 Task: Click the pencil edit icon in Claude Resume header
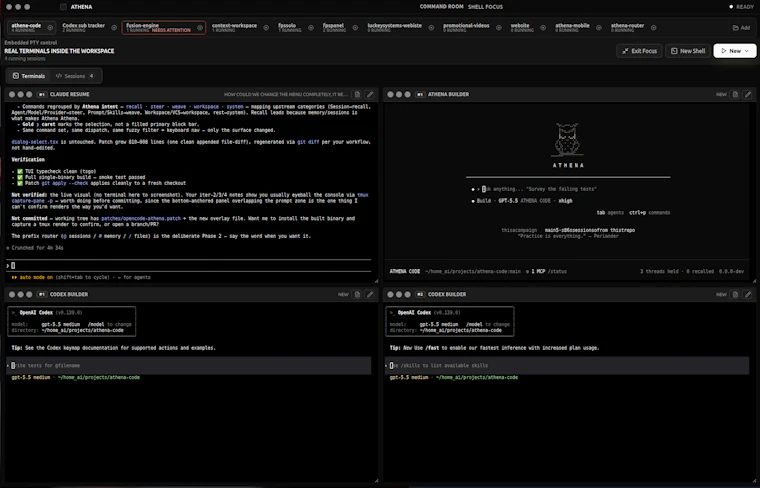[x=370, y=94]
